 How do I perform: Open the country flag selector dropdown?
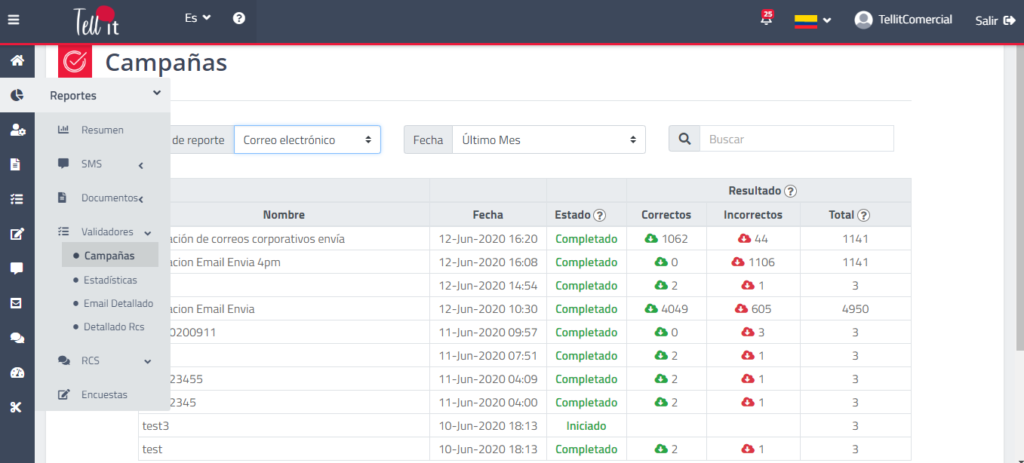pos(813,20)
